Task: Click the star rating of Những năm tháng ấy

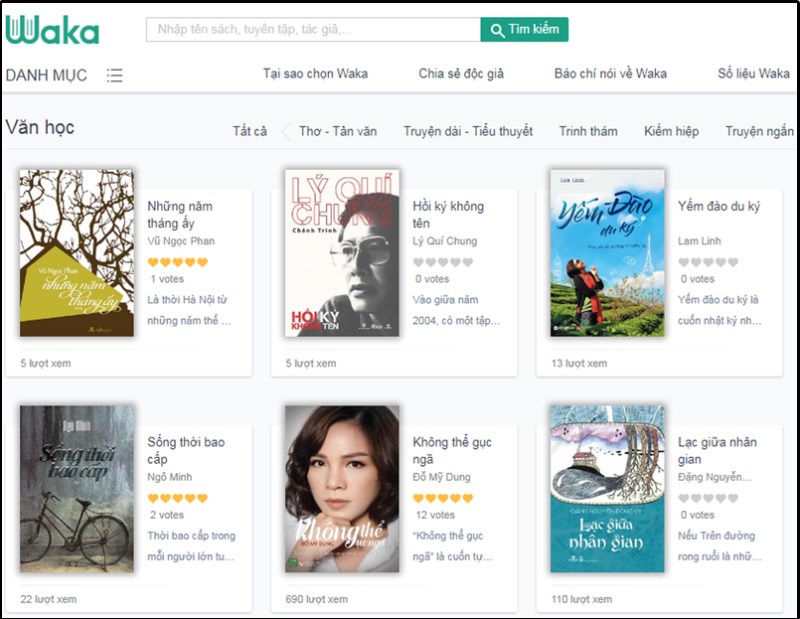Action: click(x=178, y=262)
